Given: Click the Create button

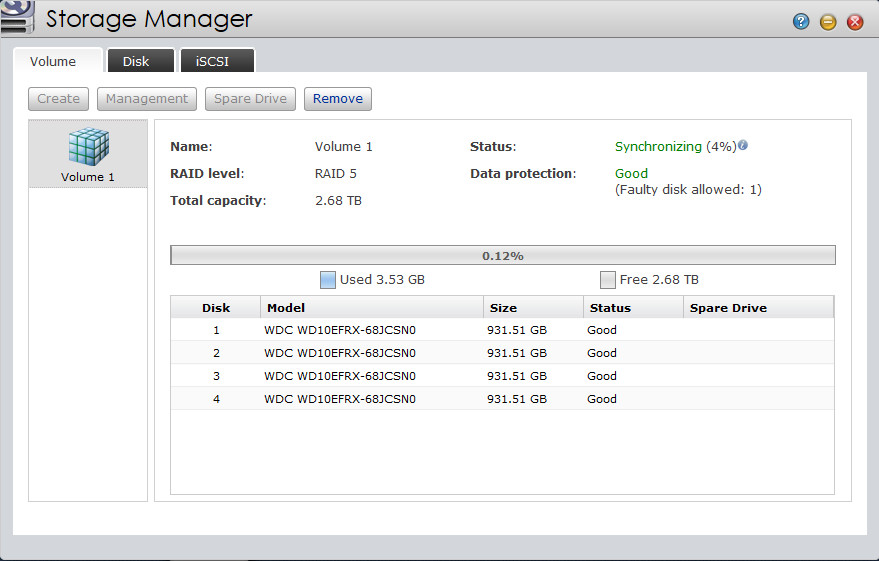Looking at the screenshot, I should point(59,99).
